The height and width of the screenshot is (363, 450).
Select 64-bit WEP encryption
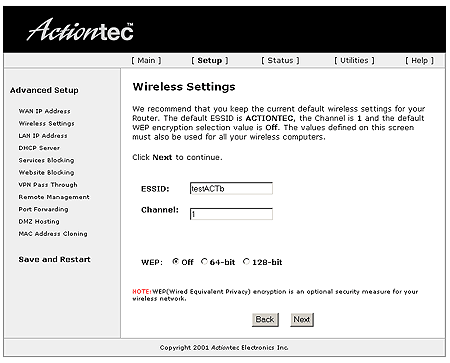(x=204, y=262)
